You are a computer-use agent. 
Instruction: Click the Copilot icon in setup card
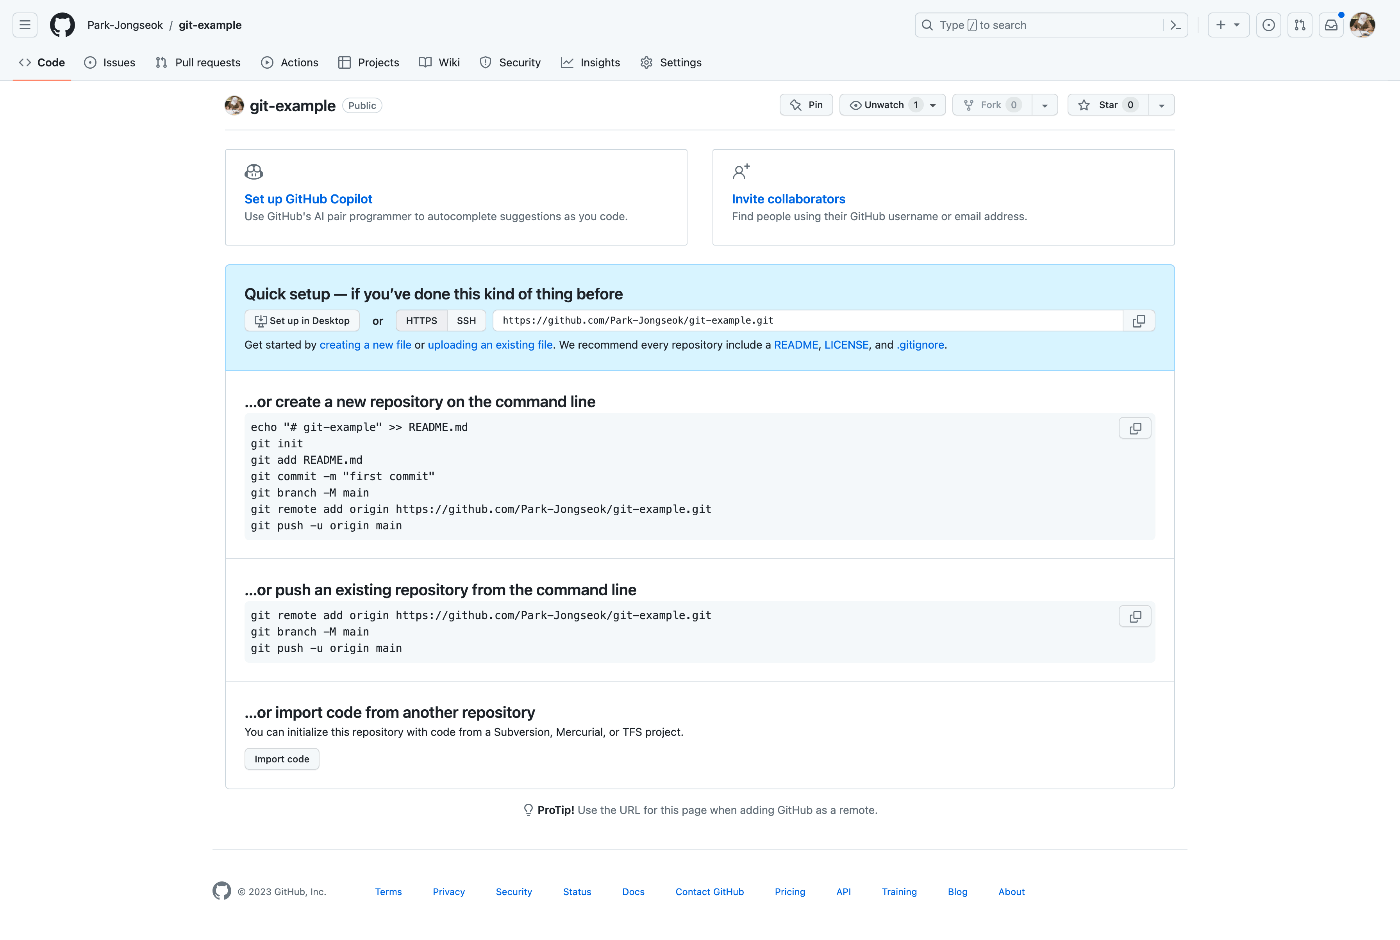[254, 172]
